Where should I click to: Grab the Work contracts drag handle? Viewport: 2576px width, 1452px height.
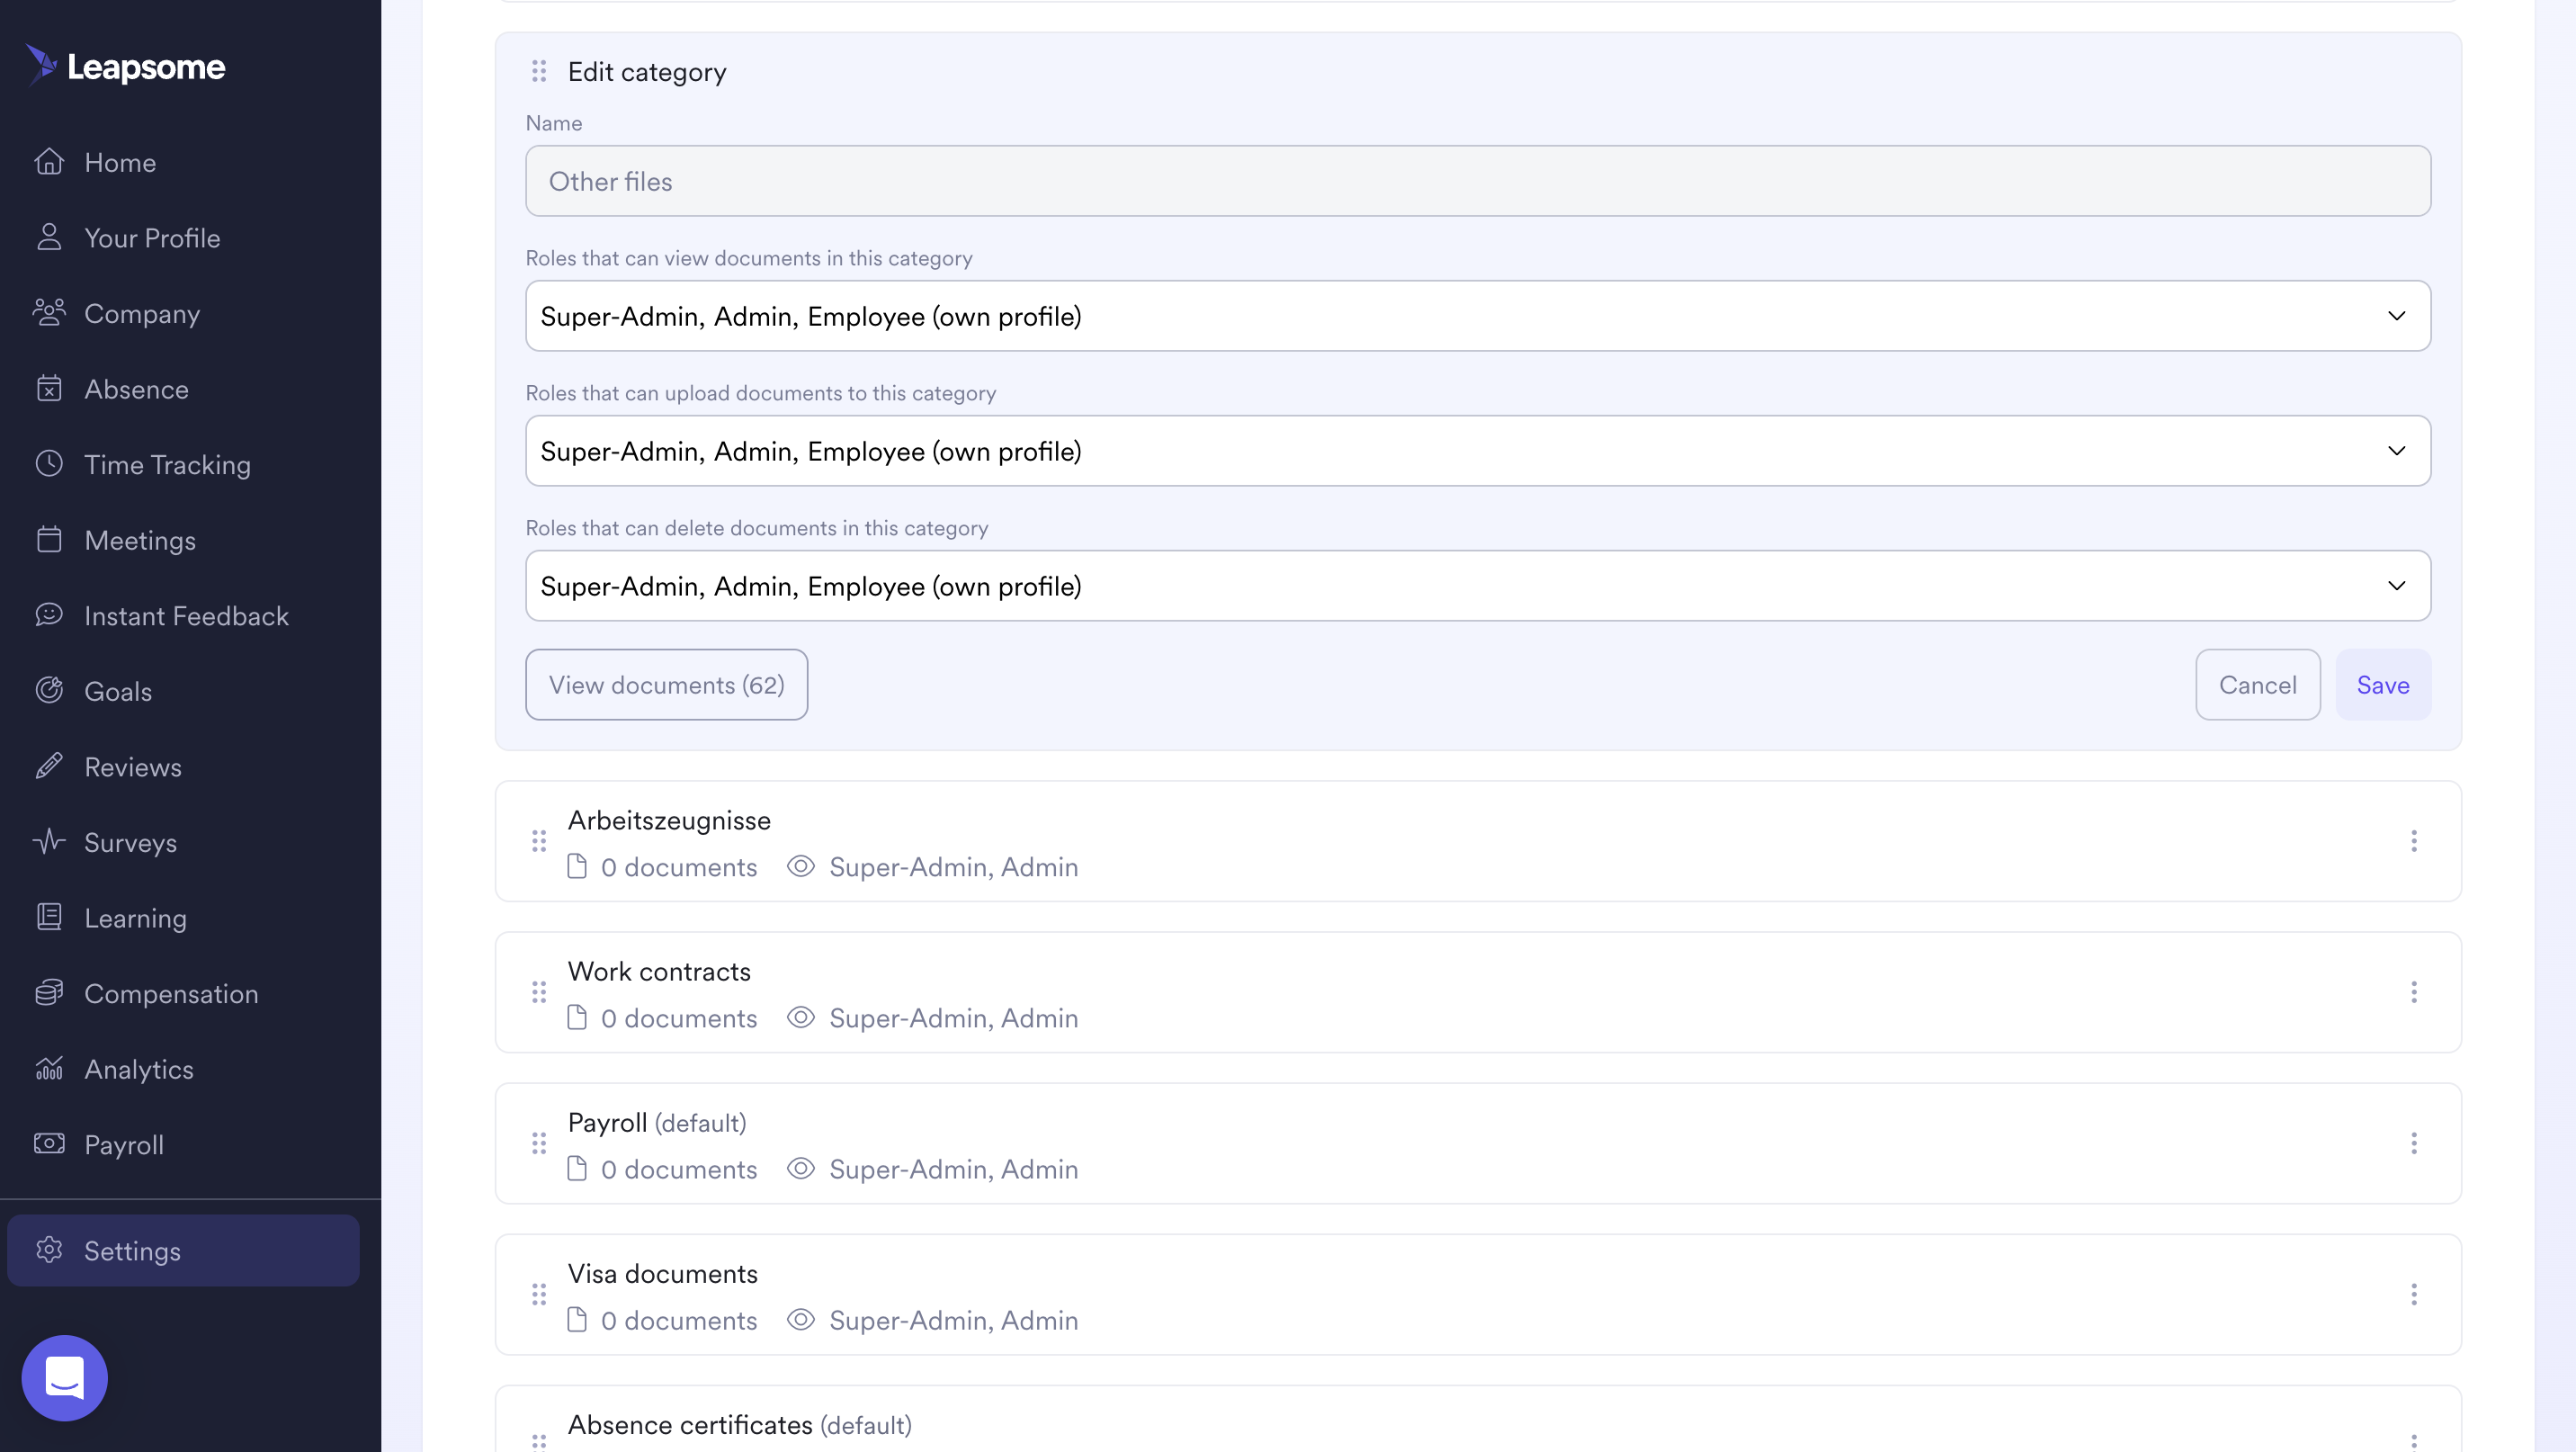[x=539, y=992]
